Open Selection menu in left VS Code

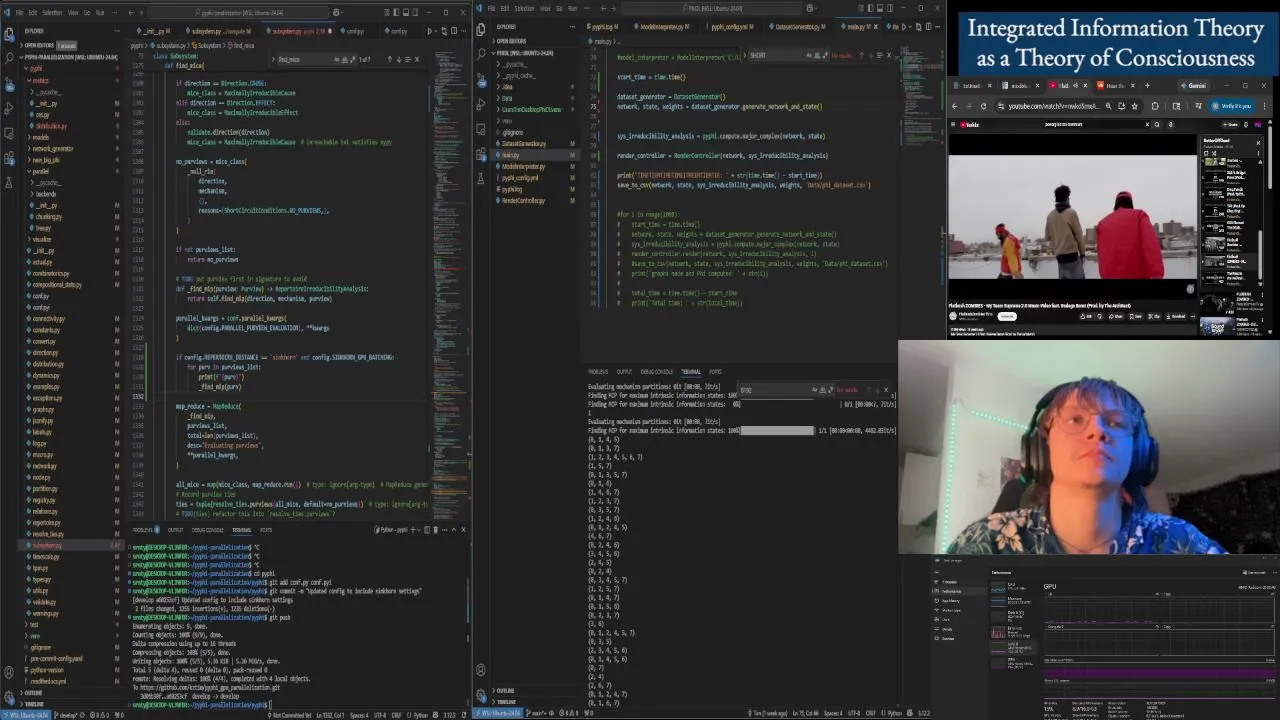52,12
